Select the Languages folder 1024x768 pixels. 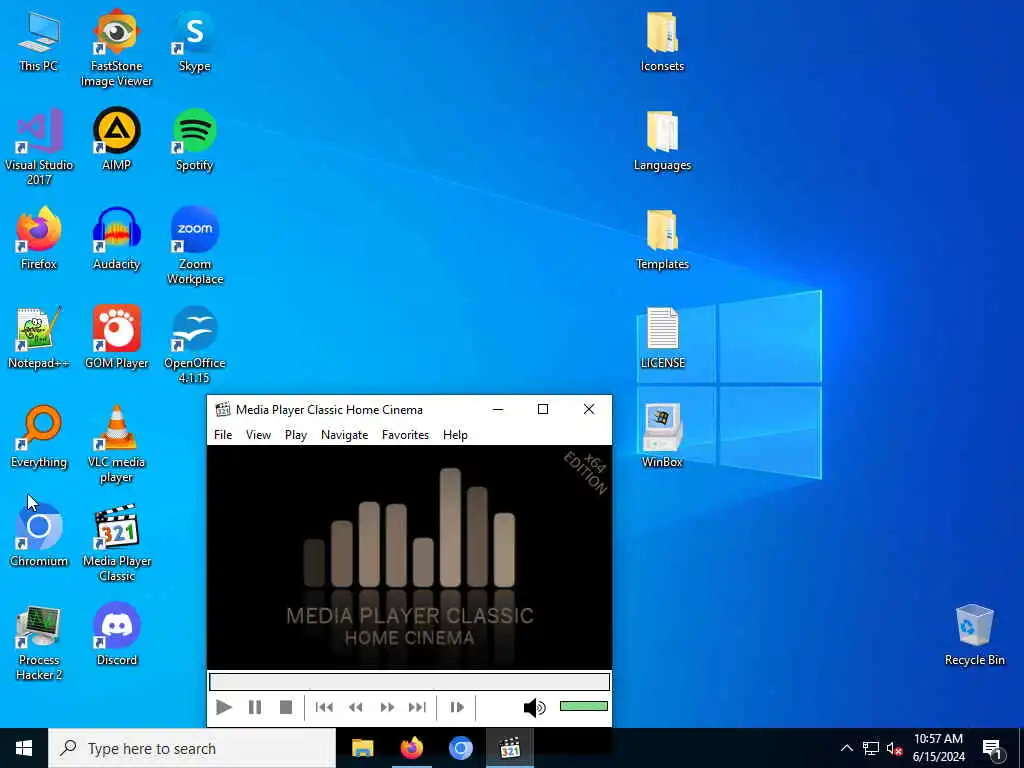click(x=662, y=140)
